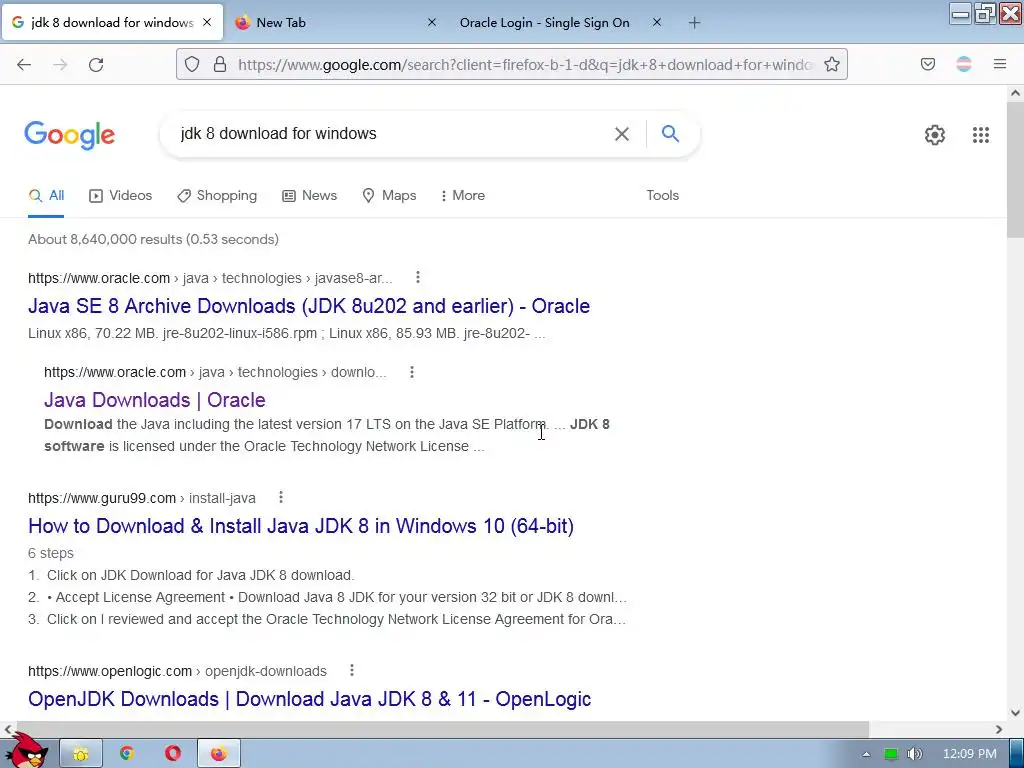The height and width of the screenshot is (768, 1024).
Task: Open options for Java Downloads result
Action: pyautogui.click(x=411, y=372)
